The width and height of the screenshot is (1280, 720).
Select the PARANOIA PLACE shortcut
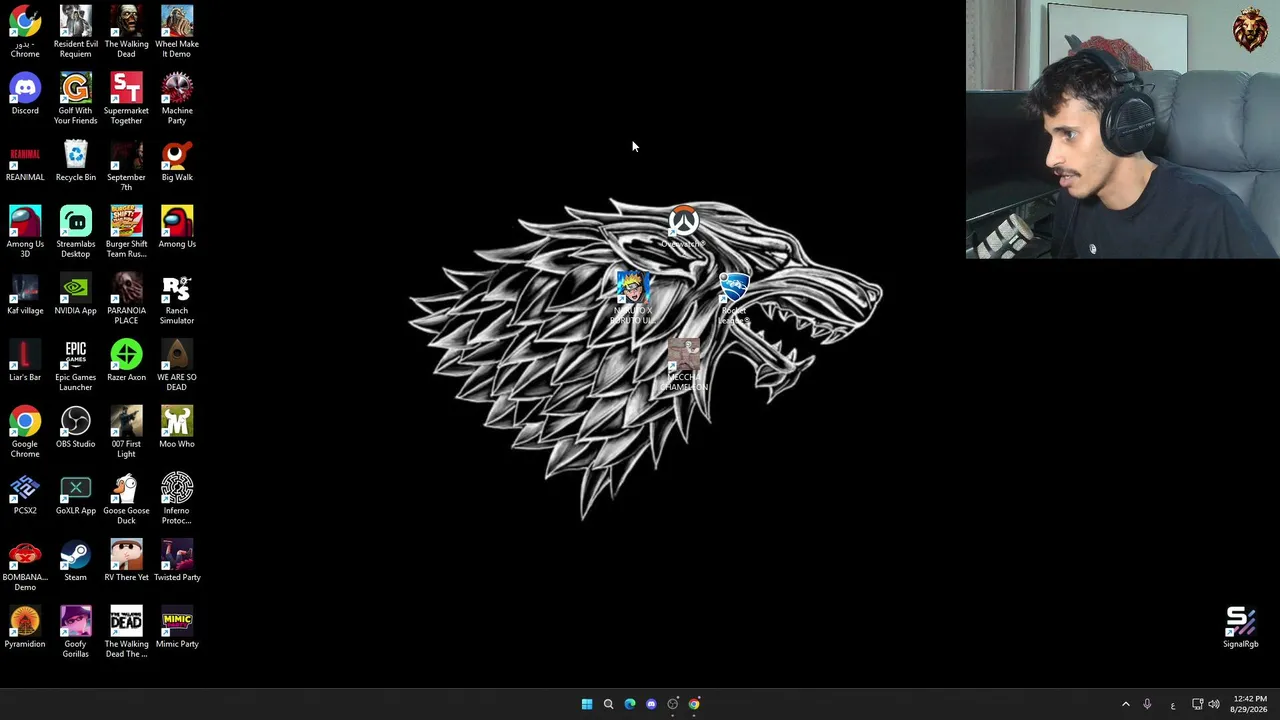(x=126, y=298)
